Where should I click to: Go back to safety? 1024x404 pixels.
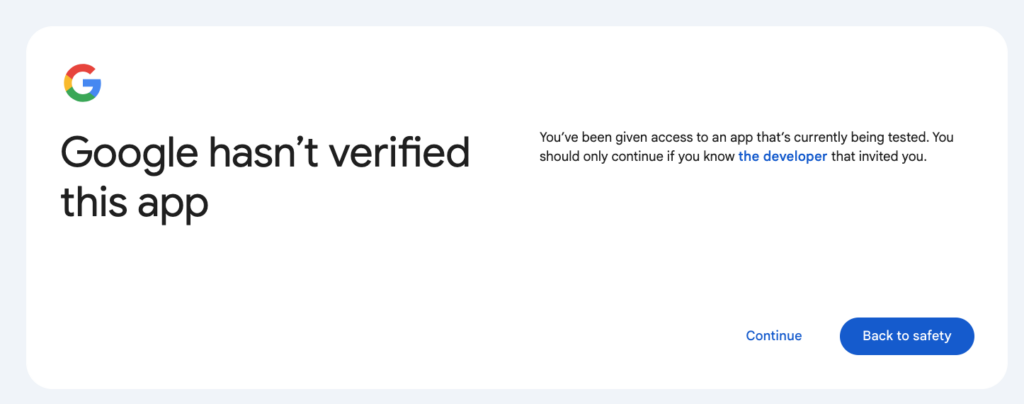coord(906,336)
